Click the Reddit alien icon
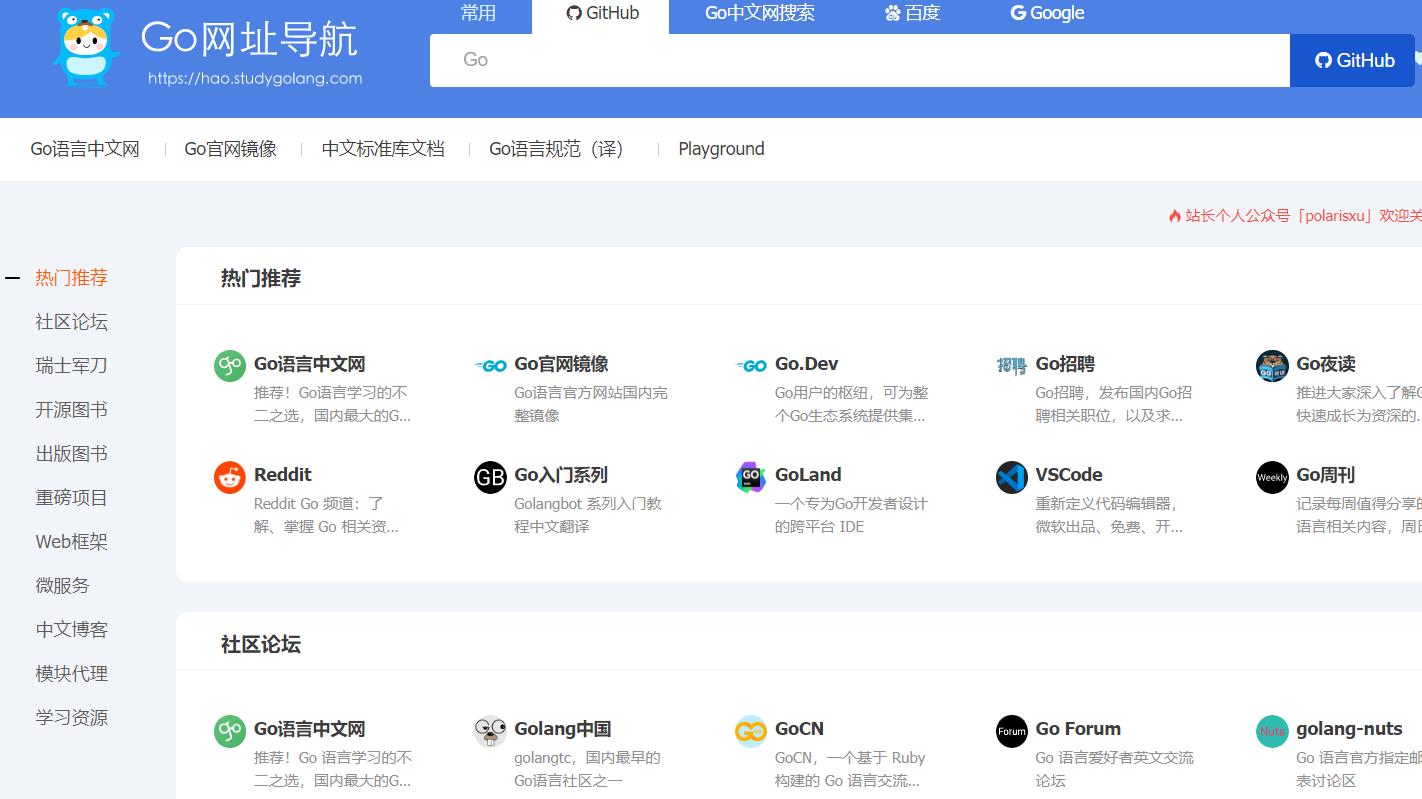 pos(230,477)
